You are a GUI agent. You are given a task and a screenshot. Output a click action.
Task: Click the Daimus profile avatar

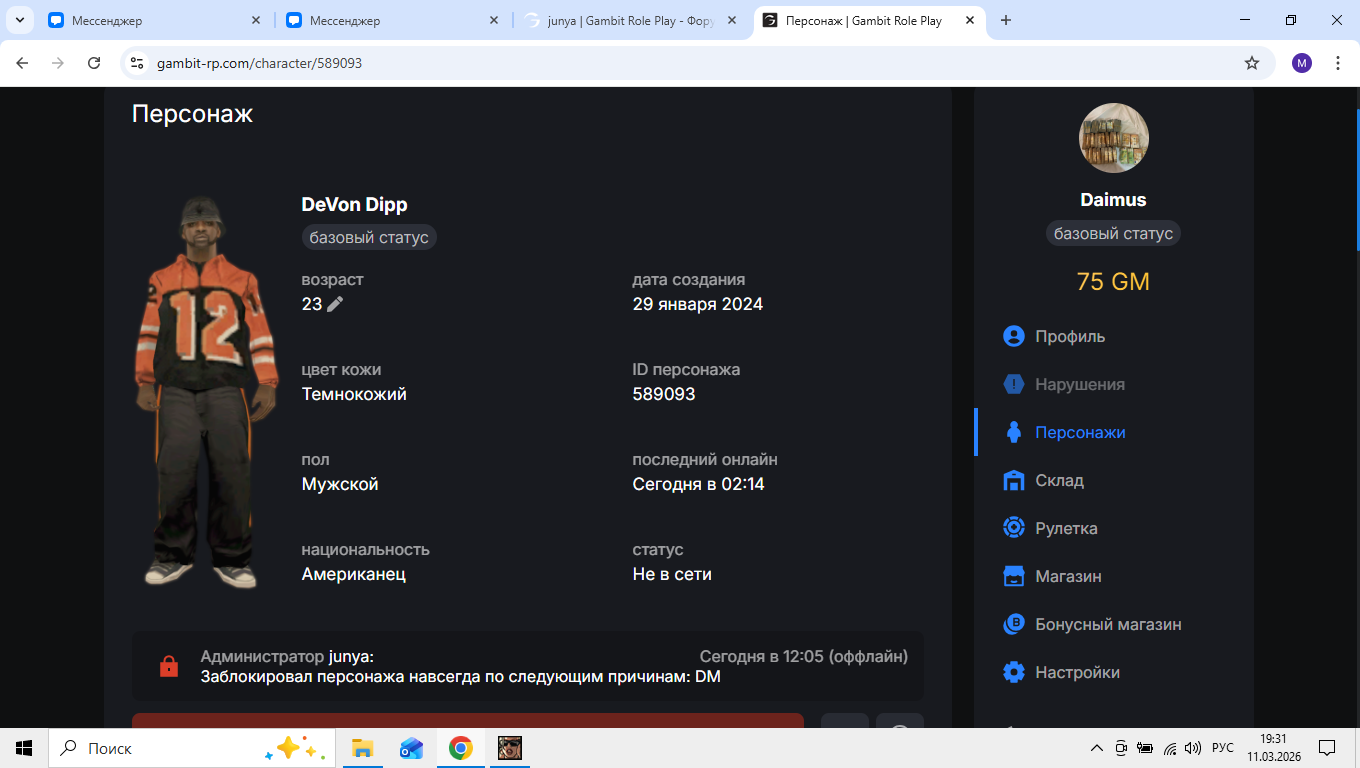(1113, 138)
